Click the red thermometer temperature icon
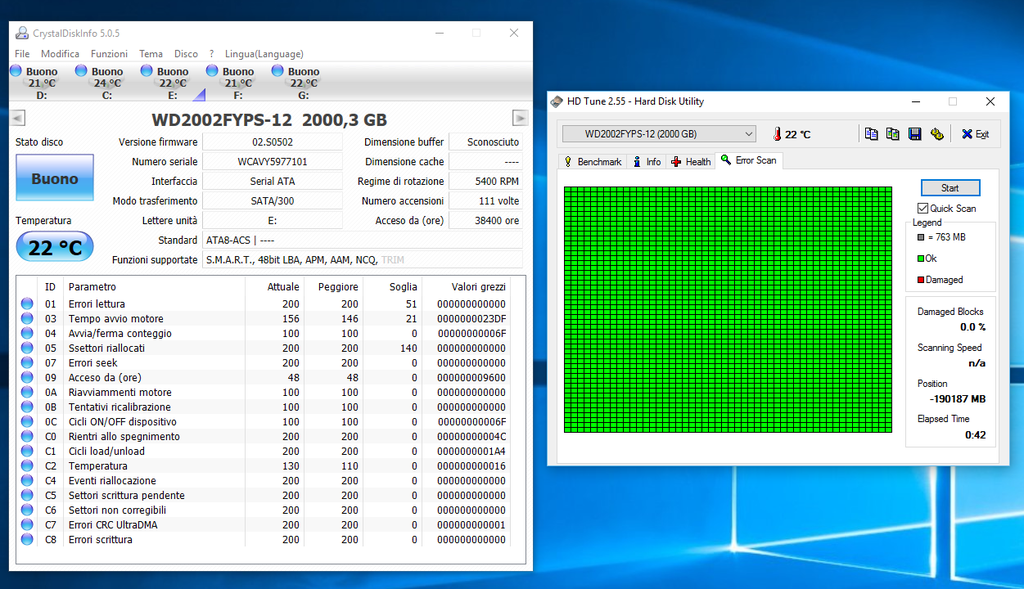This screenshot has height=589, width=1024. 776,134
